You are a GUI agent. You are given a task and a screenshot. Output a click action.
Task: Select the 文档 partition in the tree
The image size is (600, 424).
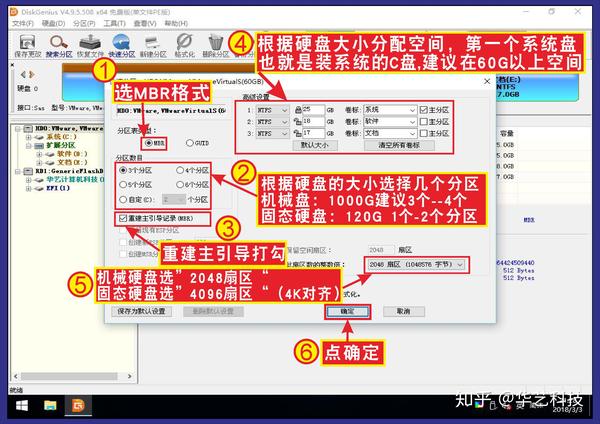[72, 162]
